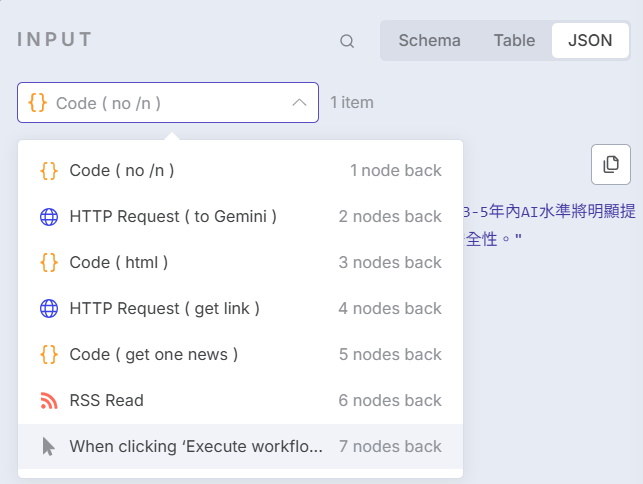Switch to Table view
The image size is (643, 484).
click(514, 41)
